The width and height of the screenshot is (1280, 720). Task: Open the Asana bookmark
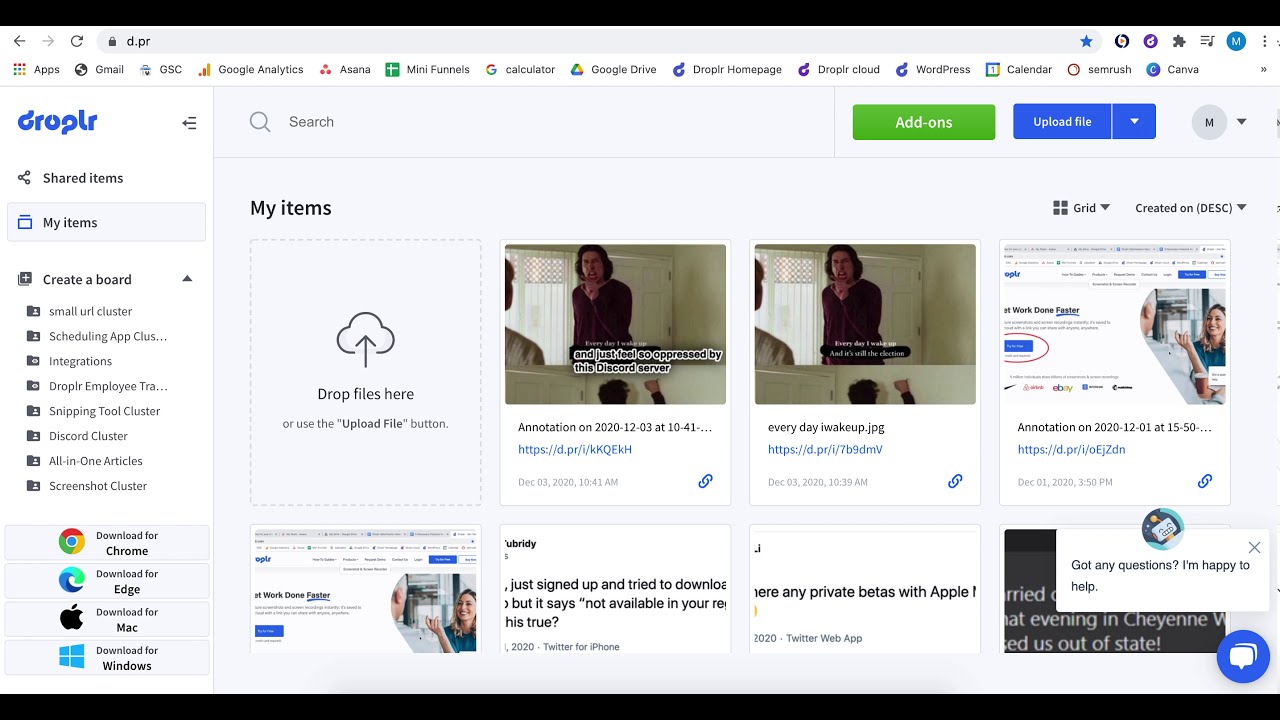344,70
